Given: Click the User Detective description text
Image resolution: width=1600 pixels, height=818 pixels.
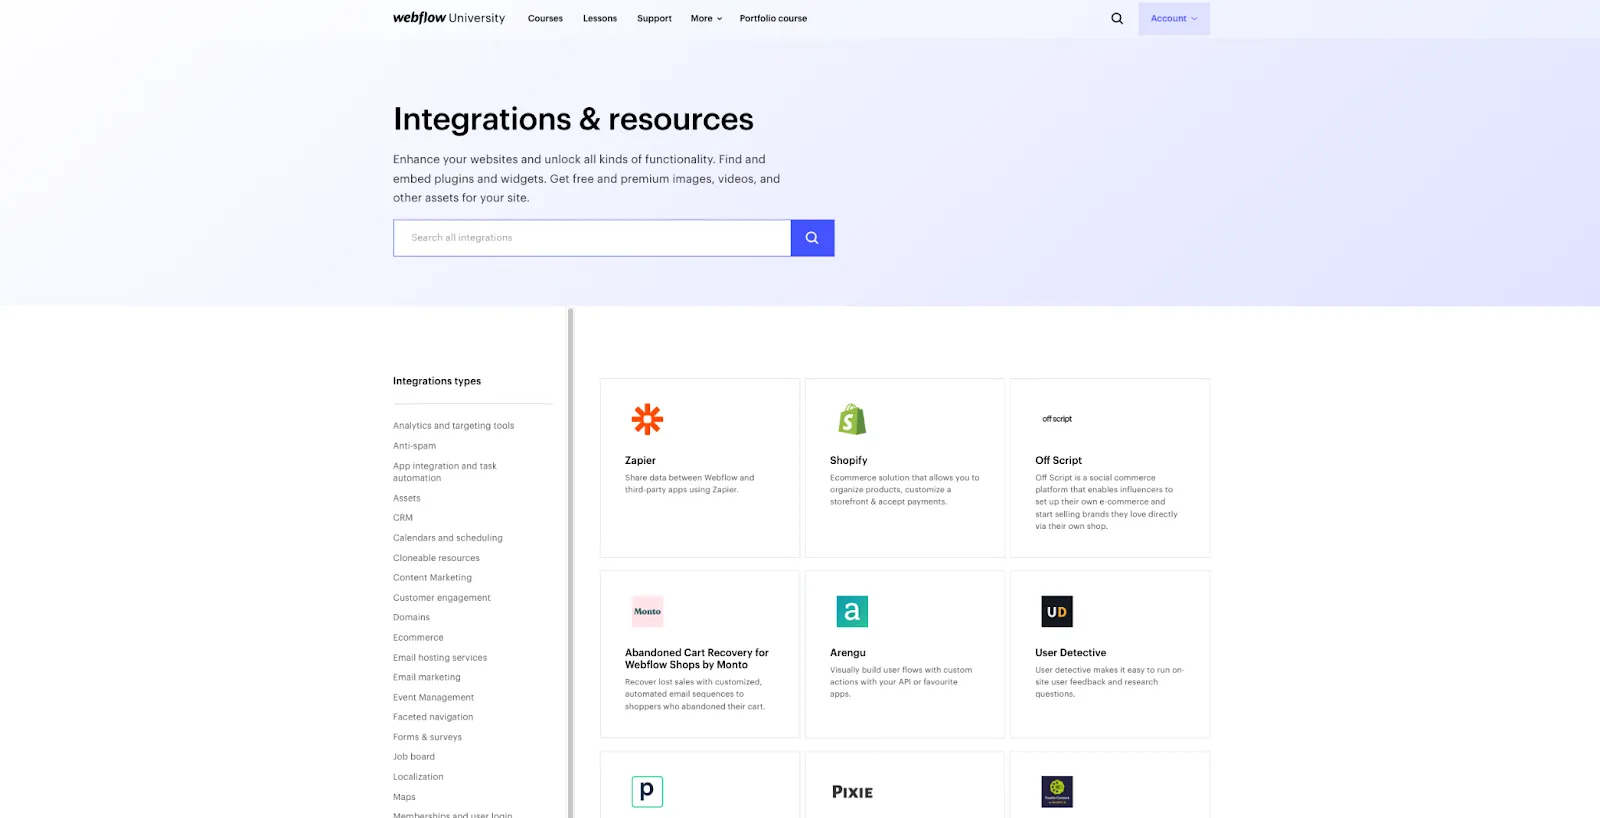Looking at the screenshot, I should tap(1109, 682).
